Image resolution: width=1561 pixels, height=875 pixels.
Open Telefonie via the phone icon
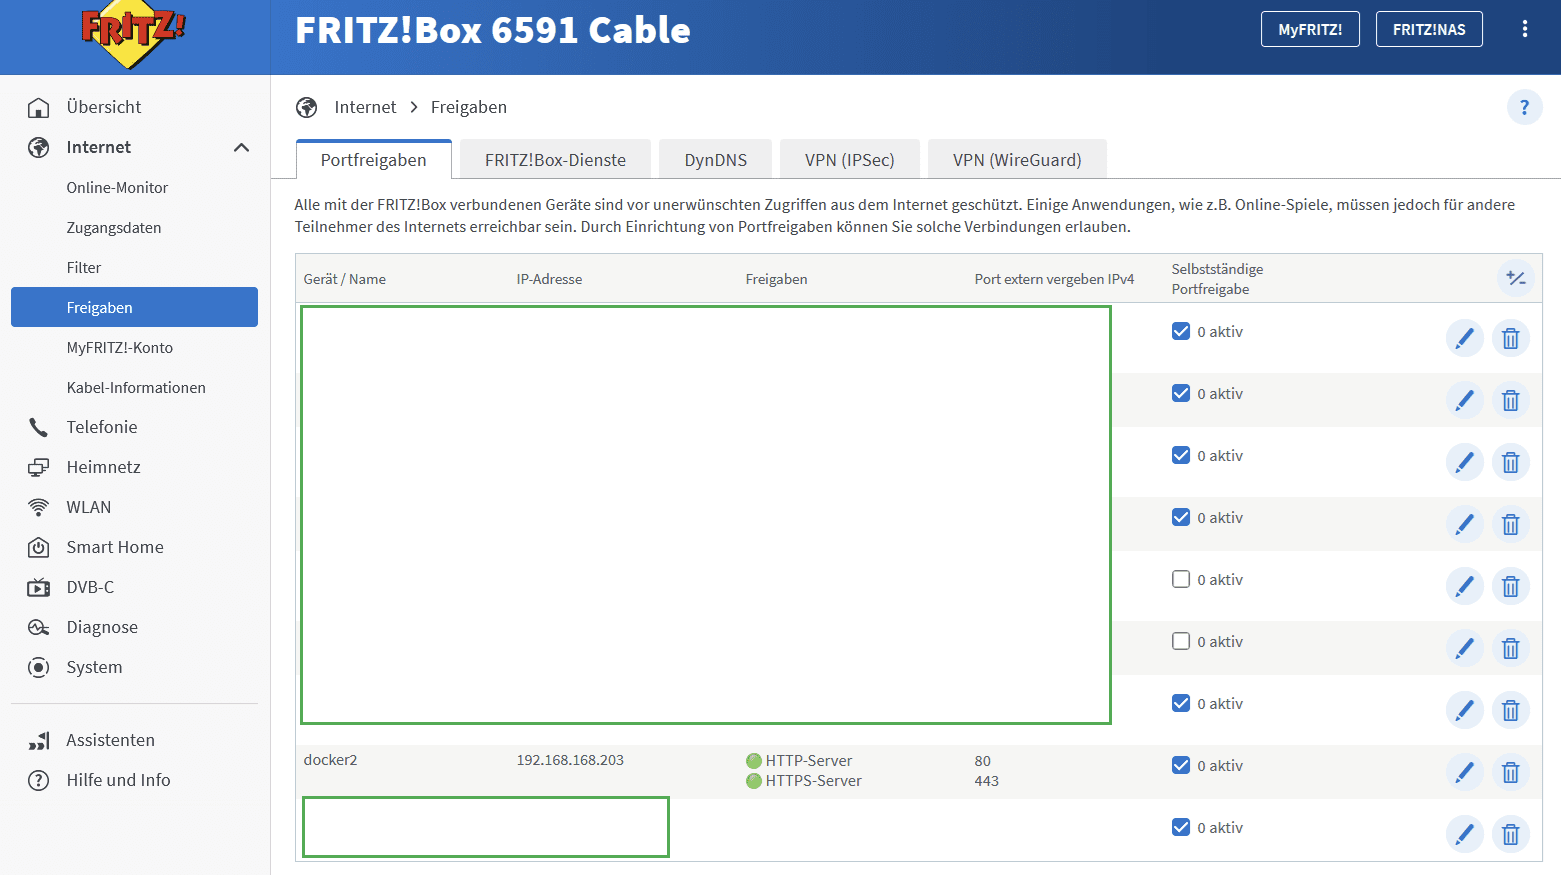click(x=38, y=427)
